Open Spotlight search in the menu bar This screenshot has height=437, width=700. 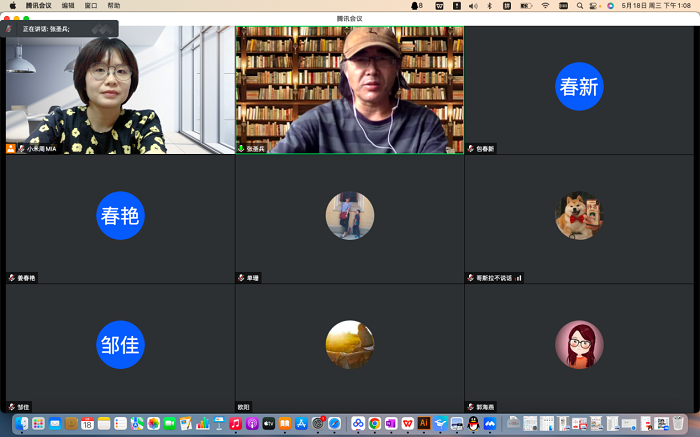(x=578, y=5)
